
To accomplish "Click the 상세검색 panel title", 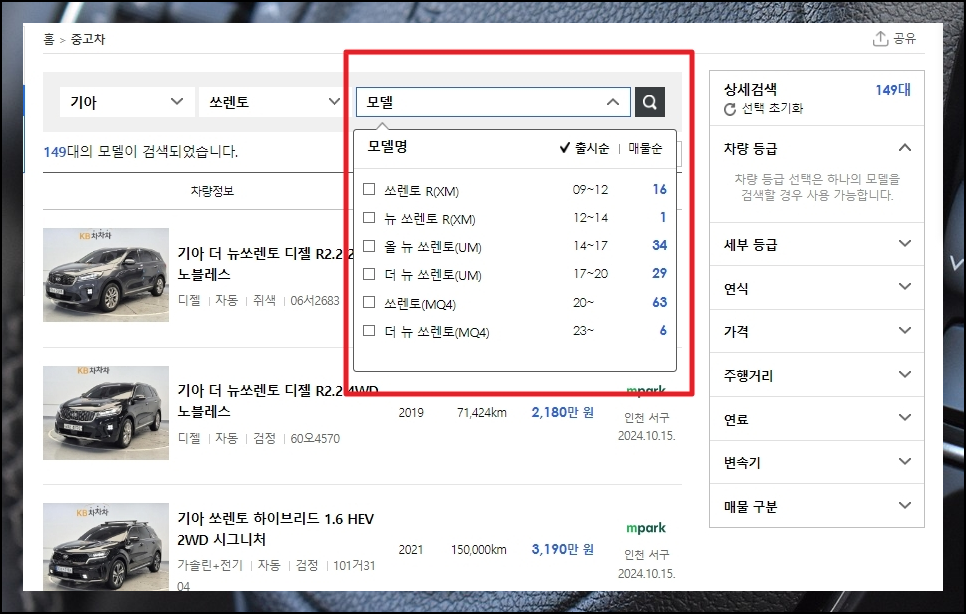I will [750, 90].
